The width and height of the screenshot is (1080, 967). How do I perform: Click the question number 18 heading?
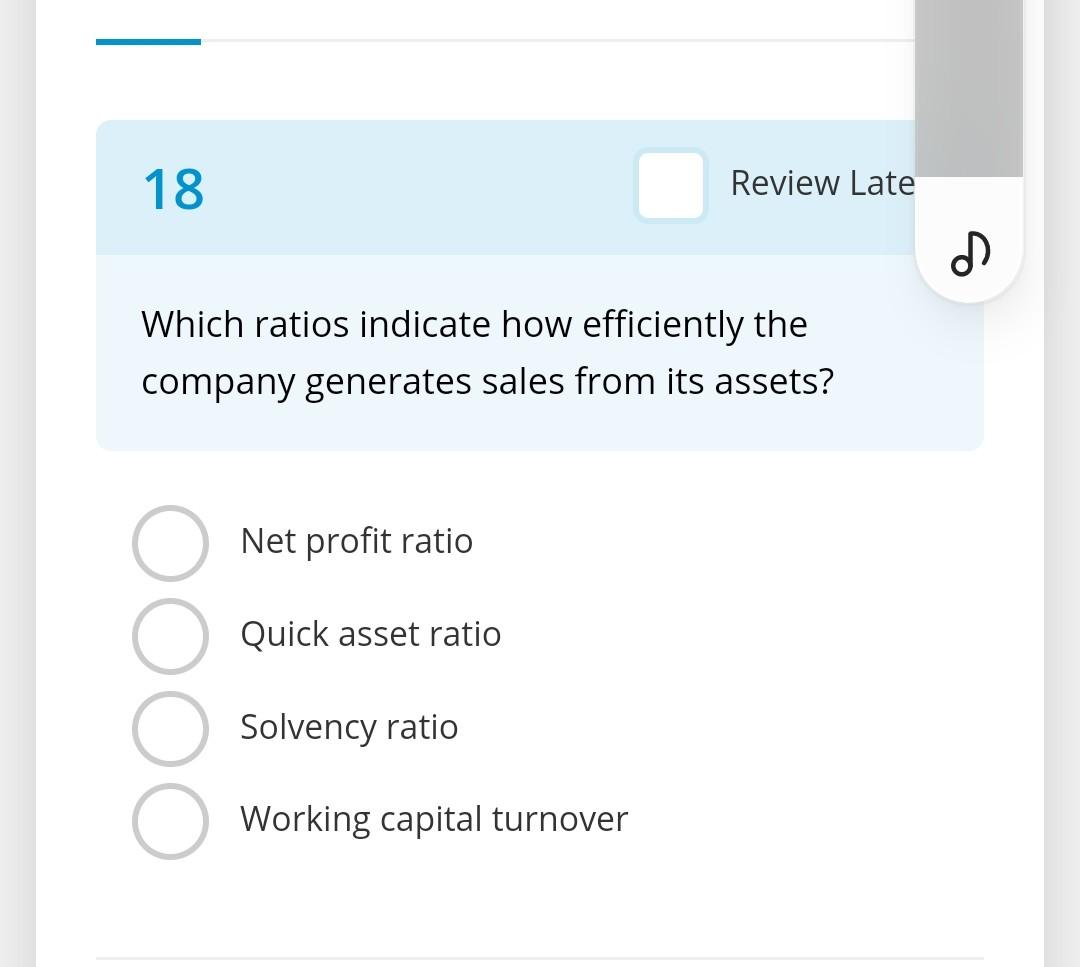pos(174,189)
